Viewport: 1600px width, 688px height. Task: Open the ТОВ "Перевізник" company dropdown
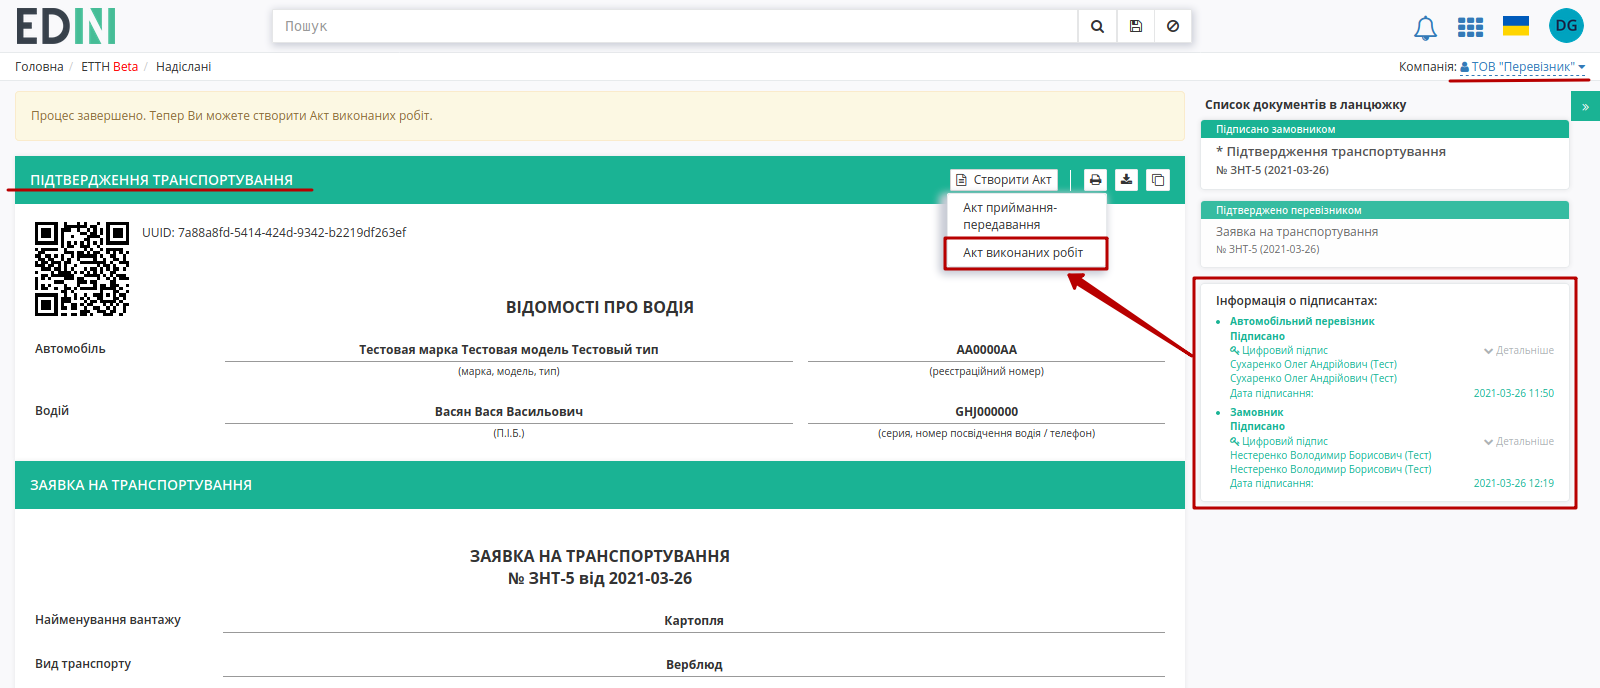tap(1523, 67)
